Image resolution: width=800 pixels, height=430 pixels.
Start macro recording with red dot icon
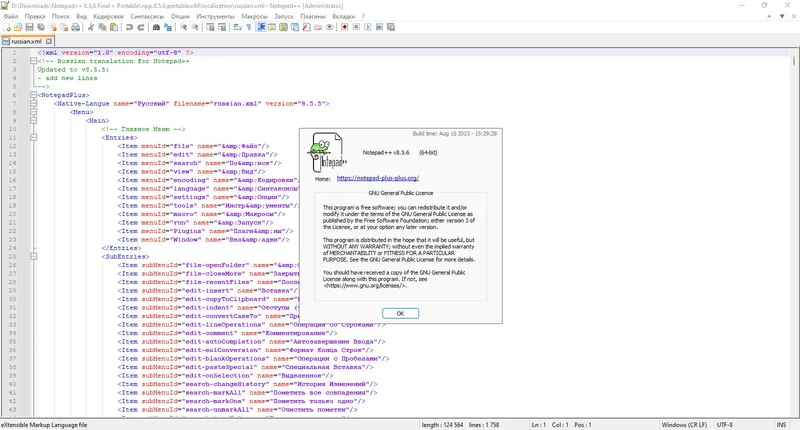[x=344, y=27]
